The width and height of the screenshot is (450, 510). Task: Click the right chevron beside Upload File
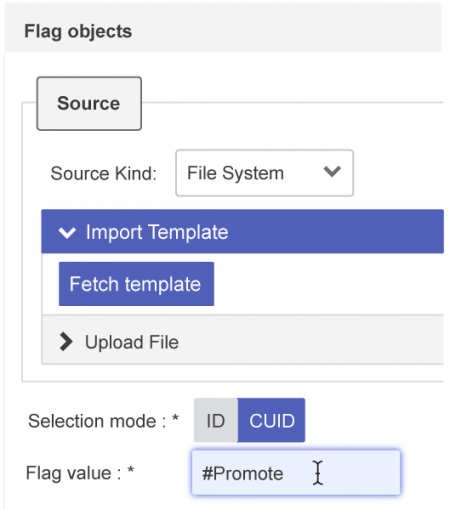coord(66,342)
